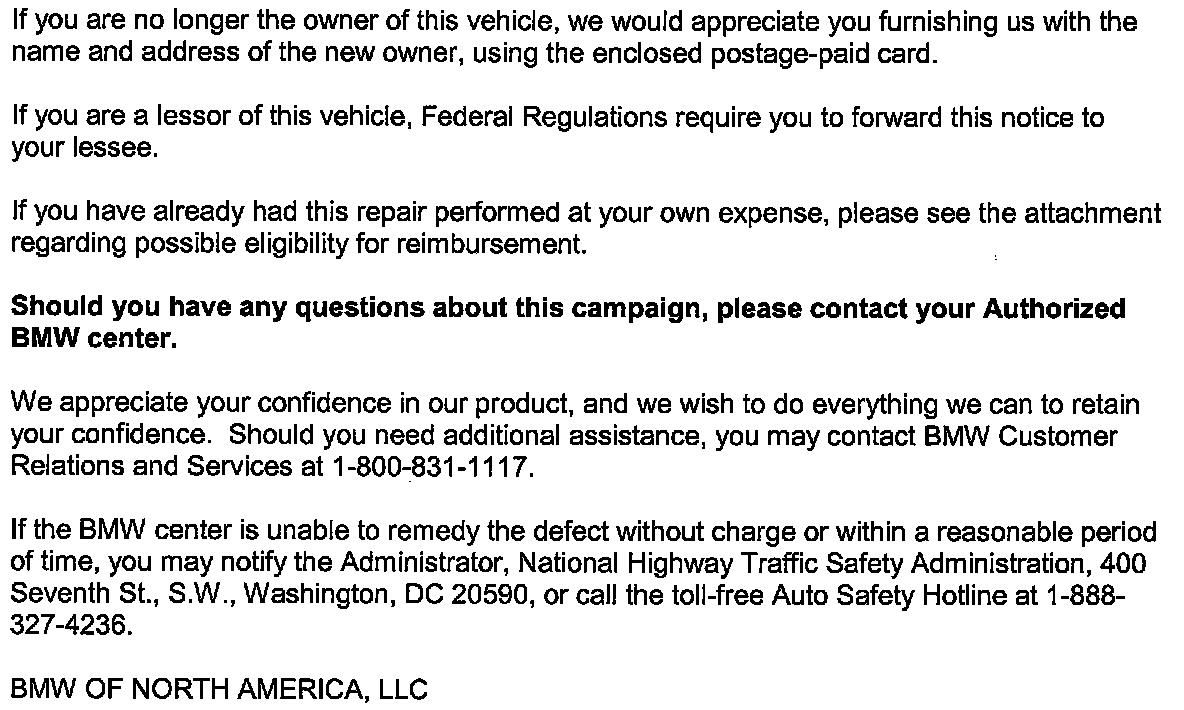The image size is (1184, 710).
Task: Click the bold "BMW center." text
Action: [94, 339]
